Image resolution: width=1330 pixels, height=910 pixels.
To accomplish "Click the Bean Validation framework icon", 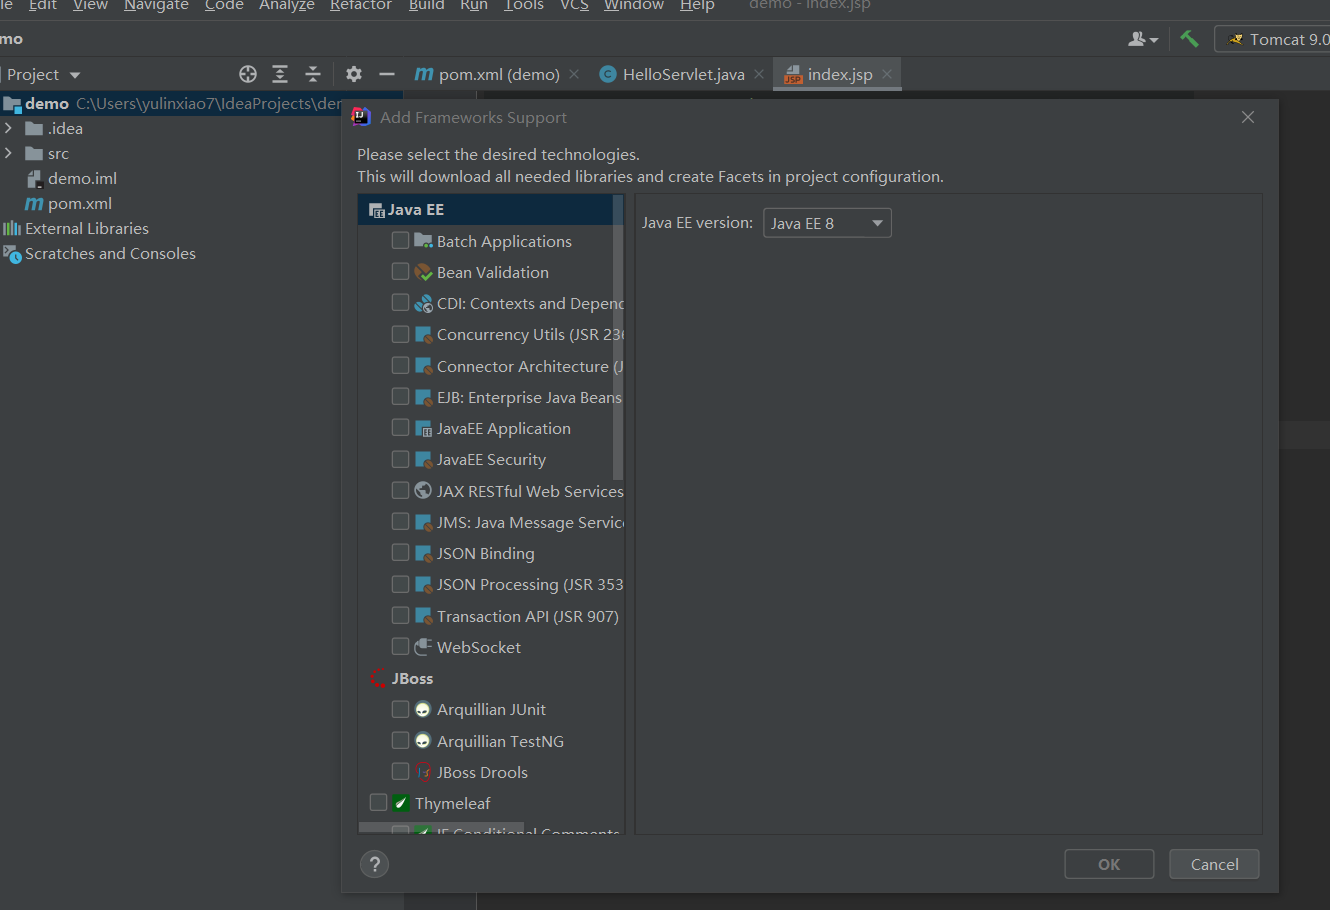I will click(x=423, y=272).
